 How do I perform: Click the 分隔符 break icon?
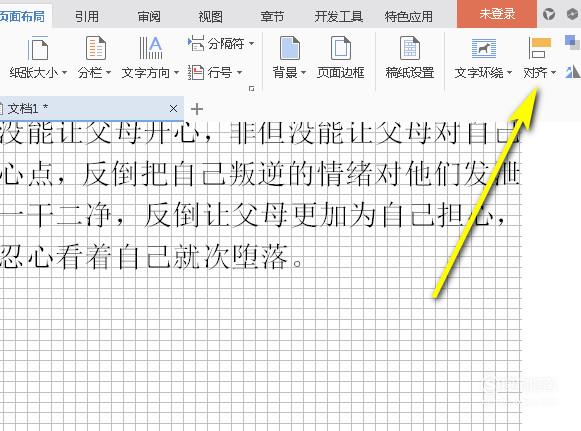(x=196, y=43)
